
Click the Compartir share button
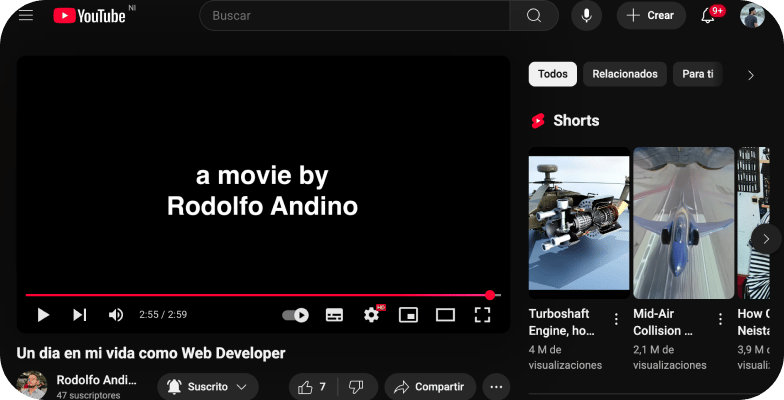pyautogui.click(x=430, y=387)
